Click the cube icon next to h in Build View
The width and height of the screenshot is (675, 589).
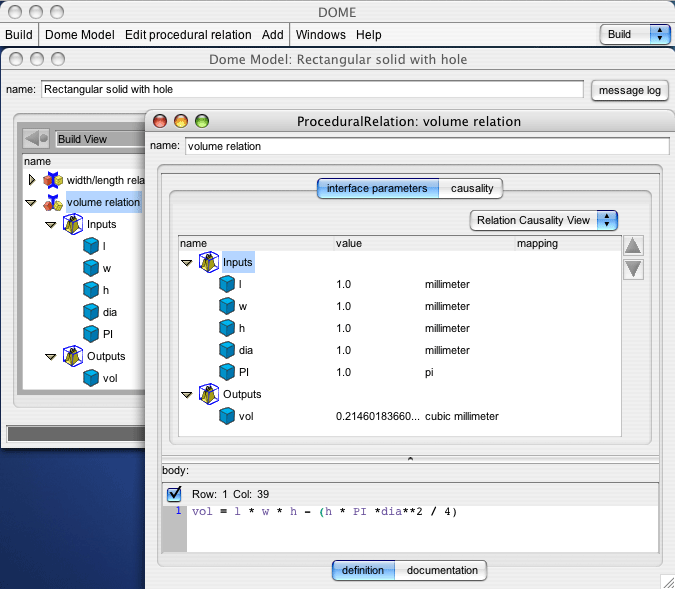pyautogui.click(x=91, y=290)
